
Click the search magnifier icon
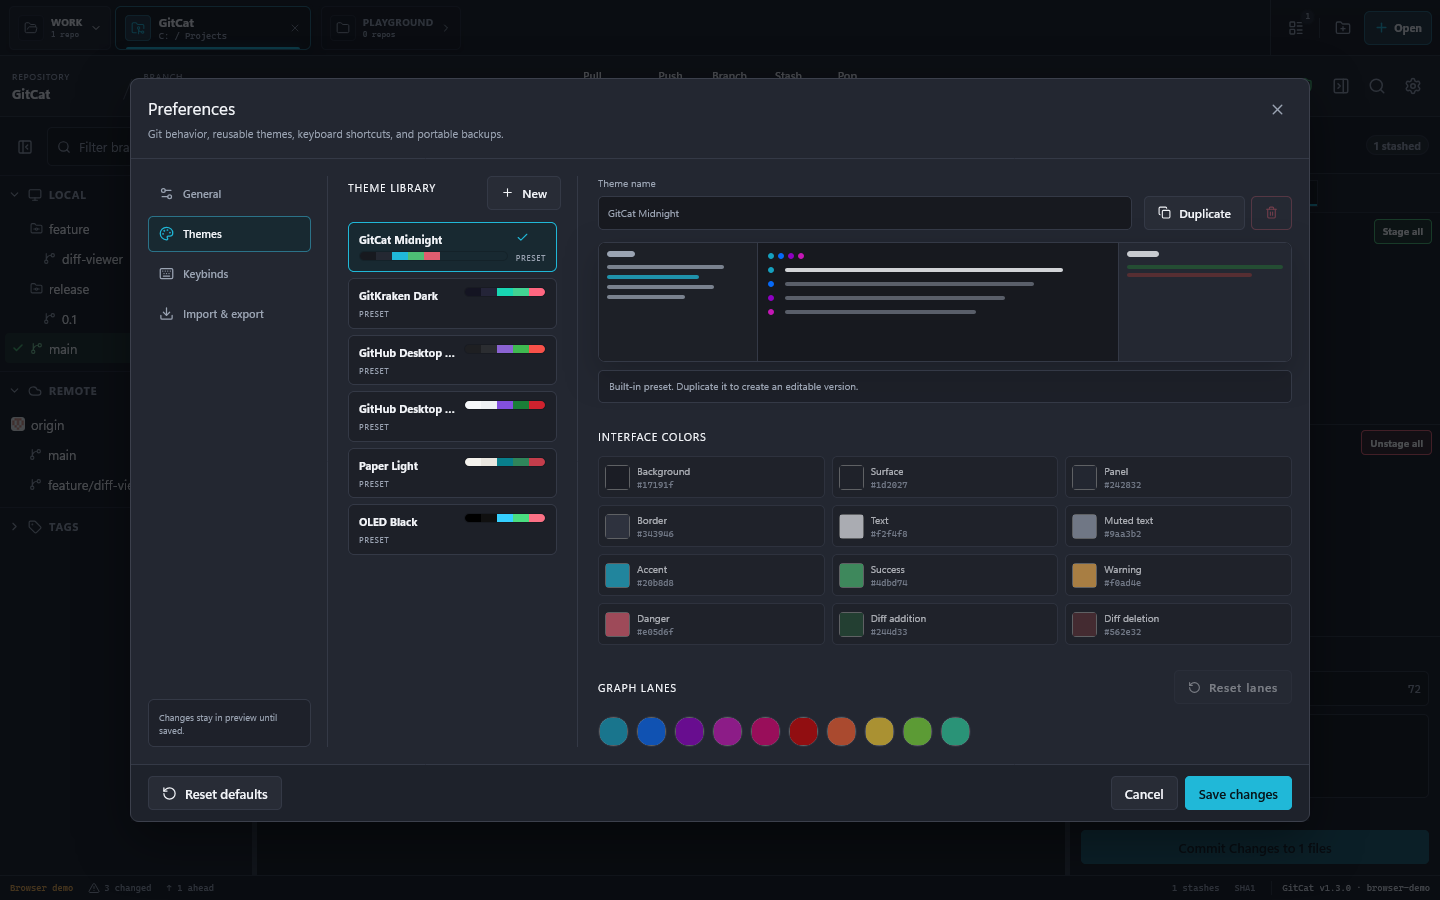[x=1377, y=86]
